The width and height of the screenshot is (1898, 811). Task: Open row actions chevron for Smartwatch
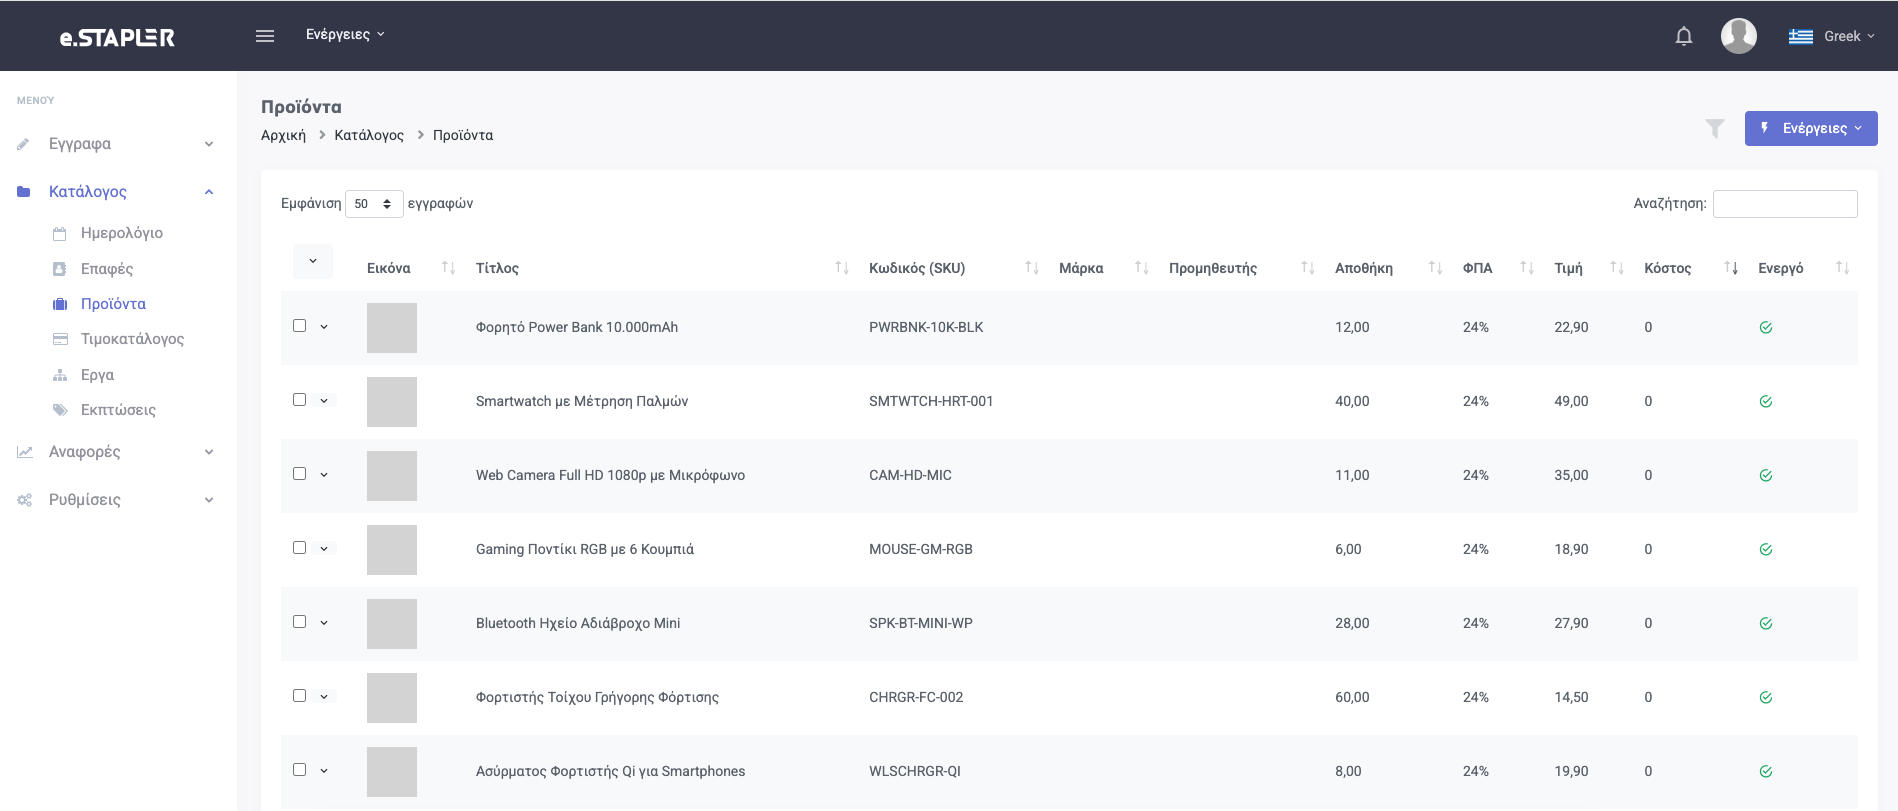coord(324,401)
